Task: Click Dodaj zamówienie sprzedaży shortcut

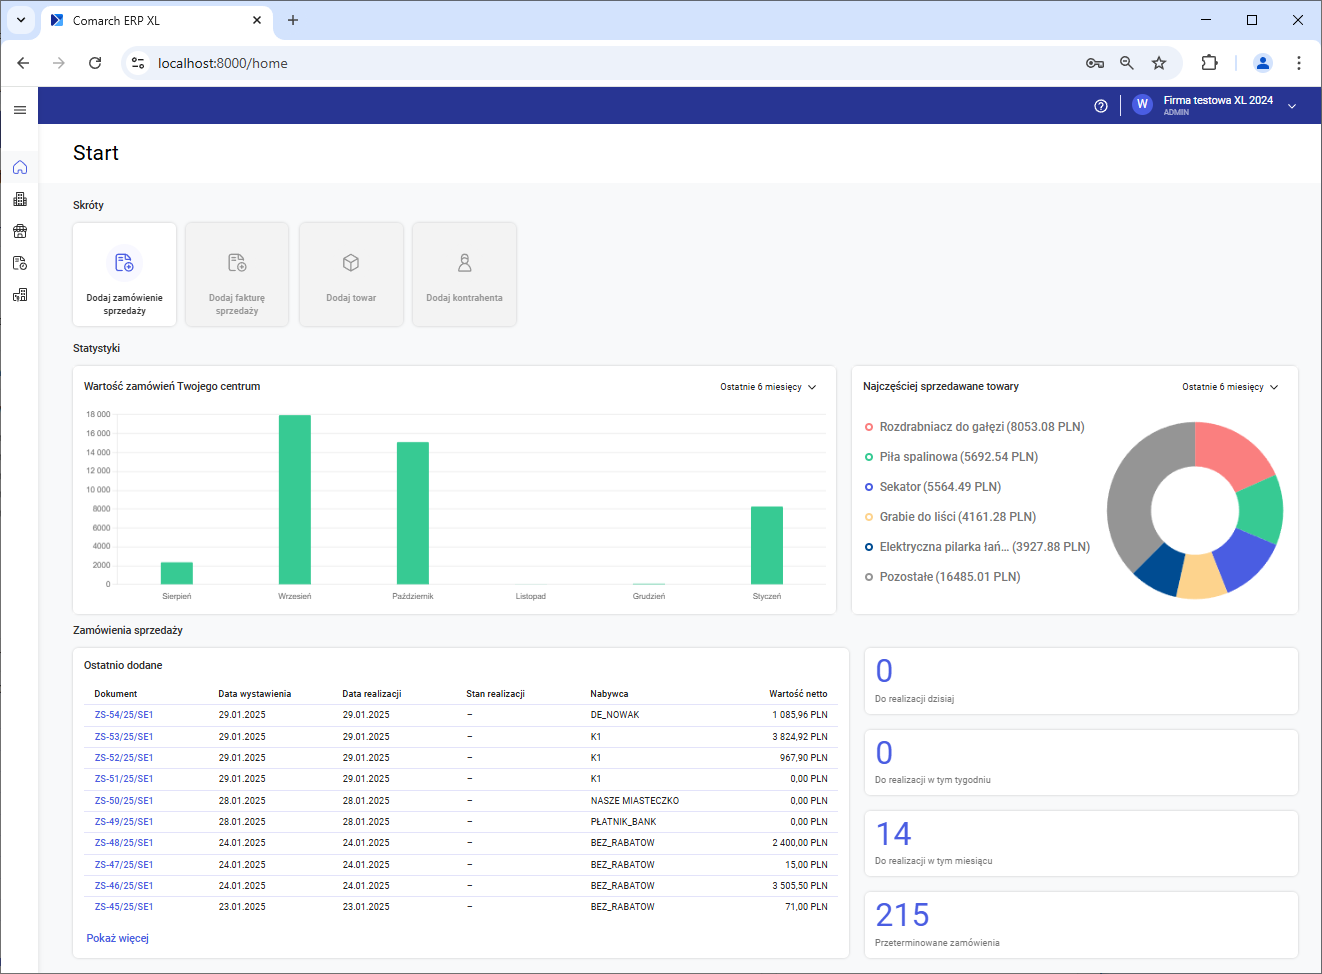Action: (x=125, y=274)
